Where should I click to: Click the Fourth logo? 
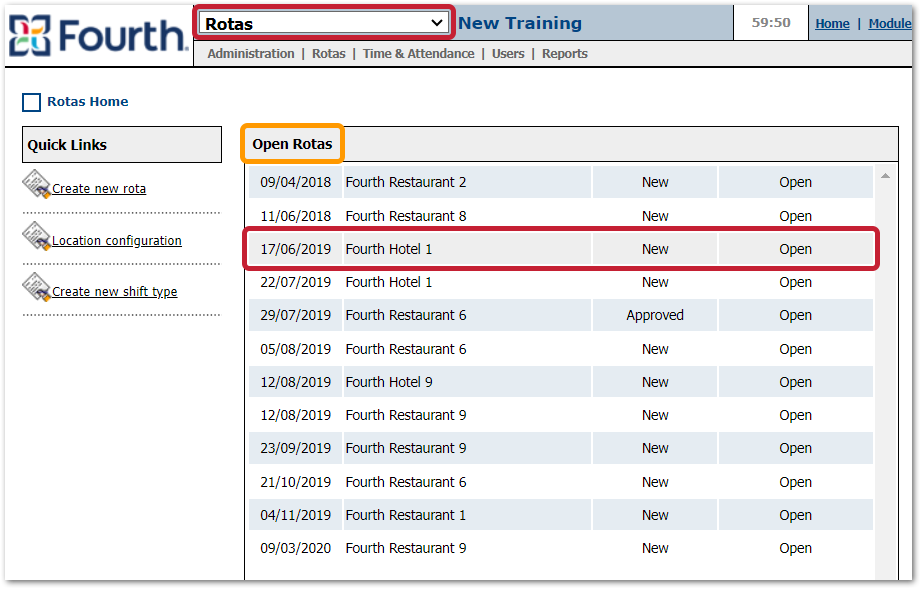point(98,36)
